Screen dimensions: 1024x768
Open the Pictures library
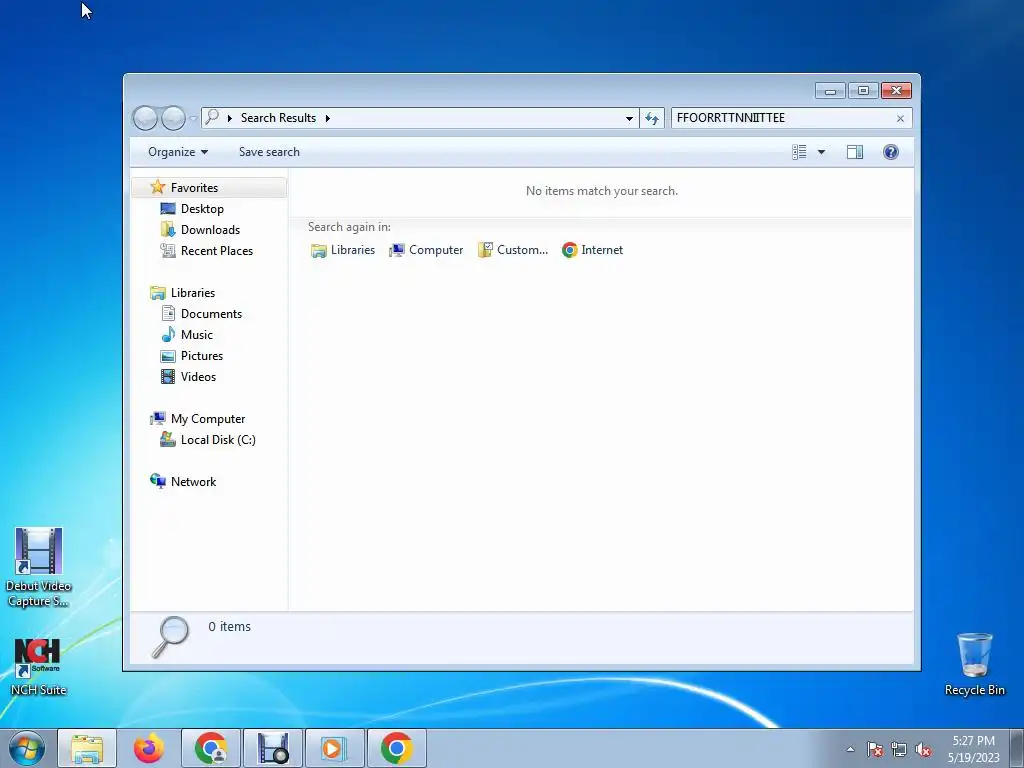pos(202,356)
